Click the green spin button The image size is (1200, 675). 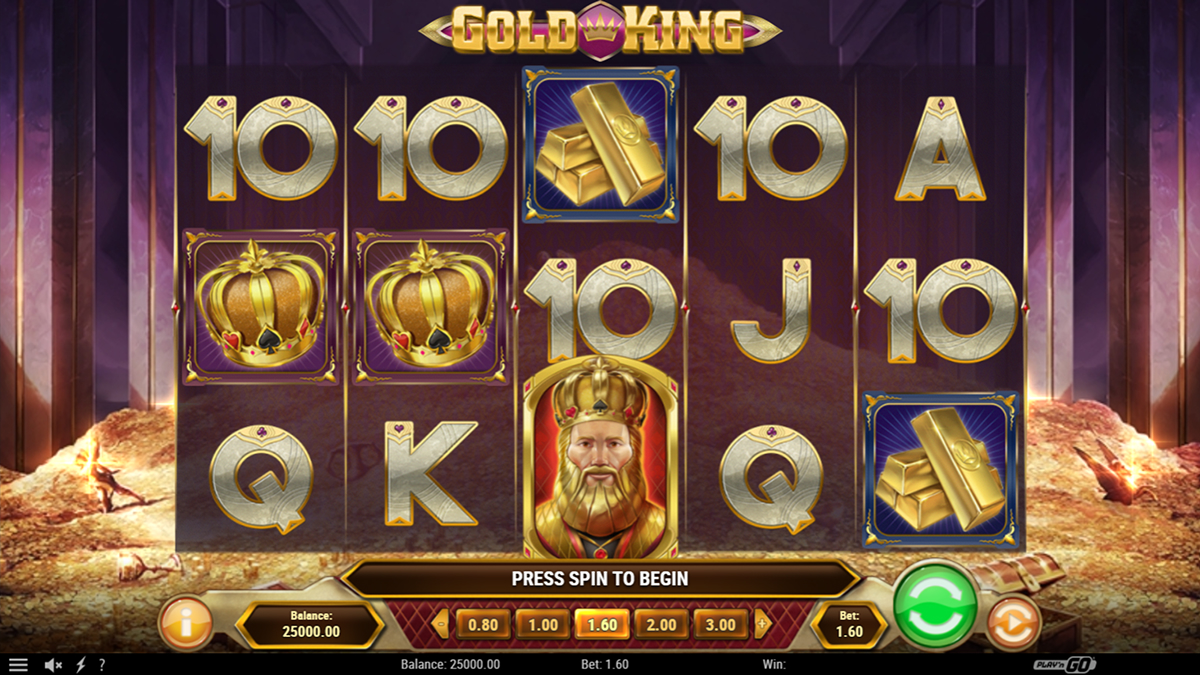pyautogui.click(x=935, y=606)
